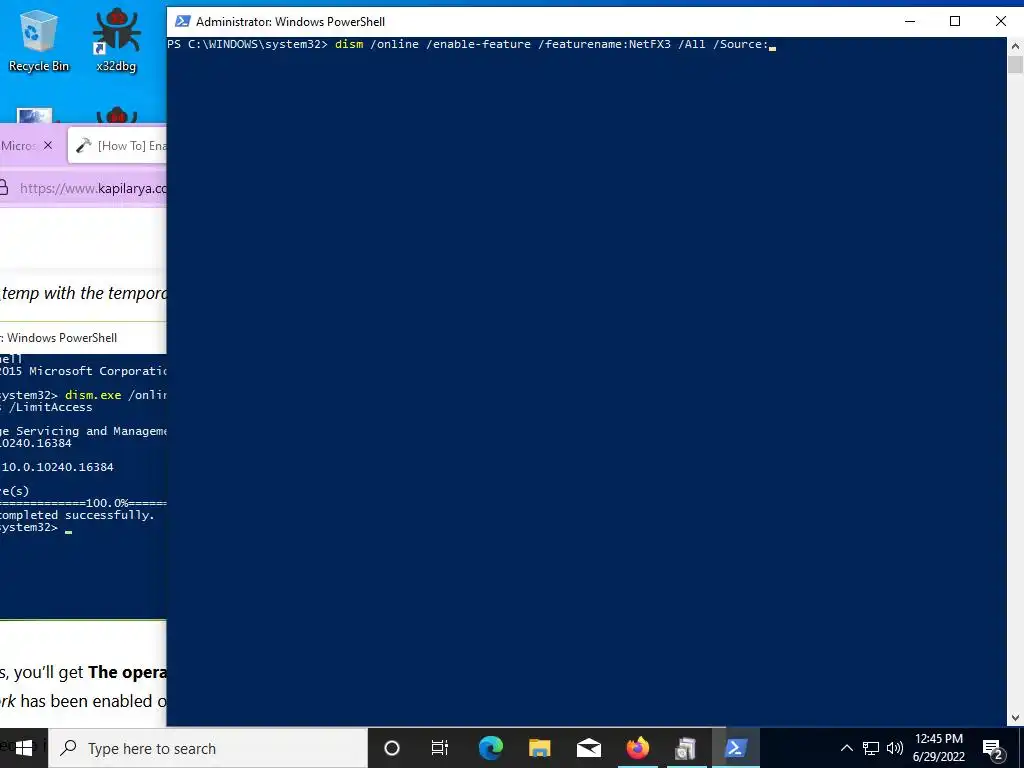Open the notification center icon

click(x=993, y=748)
